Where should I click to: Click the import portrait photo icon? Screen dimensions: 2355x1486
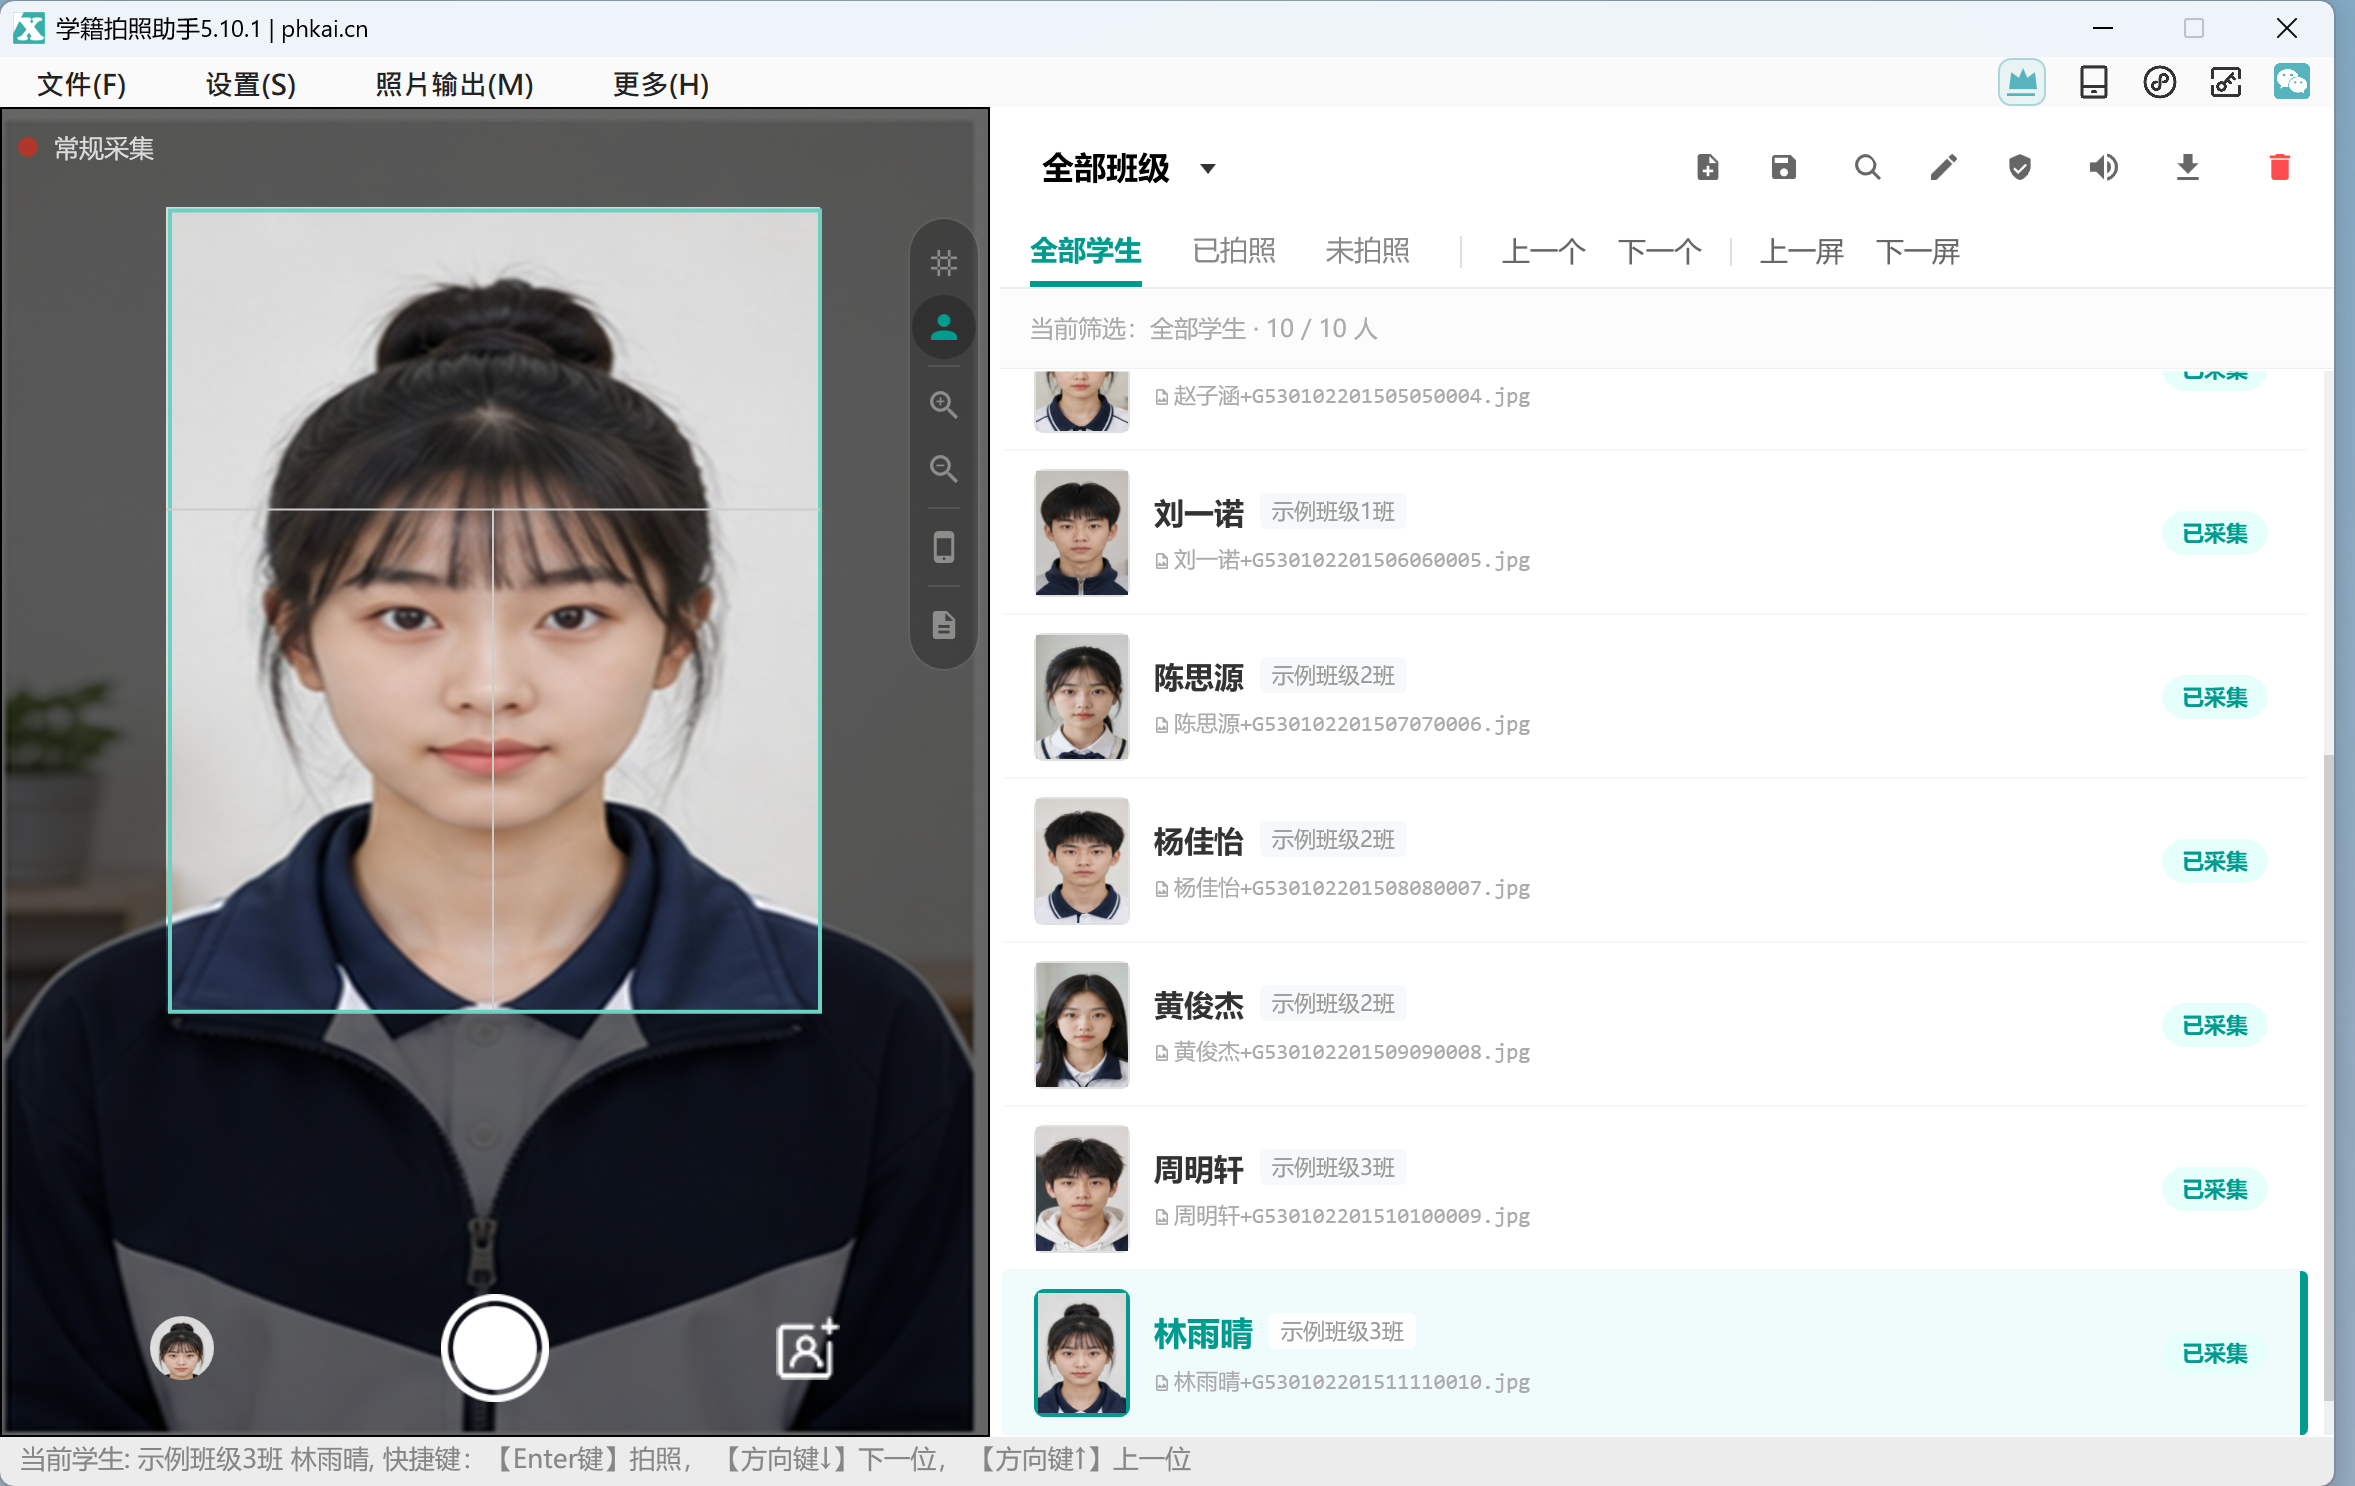point(806,1349)
